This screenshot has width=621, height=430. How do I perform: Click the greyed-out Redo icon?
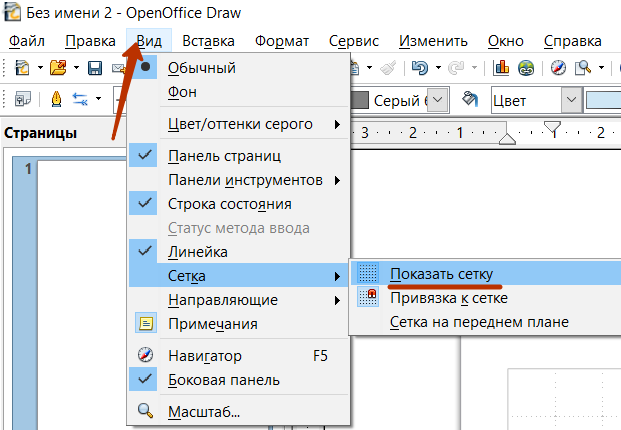tap(456, 68)
